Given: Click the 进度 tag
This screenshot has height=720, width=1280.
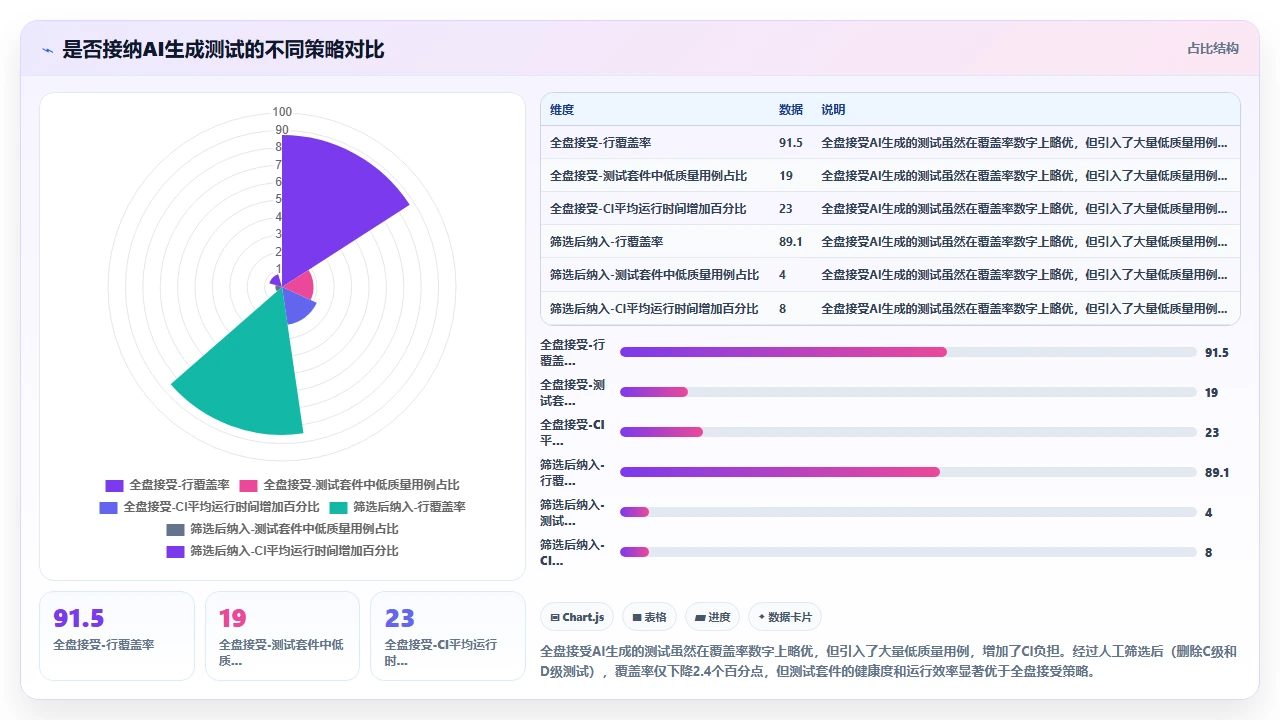Looking at the screenshot, I should [713, 617].
